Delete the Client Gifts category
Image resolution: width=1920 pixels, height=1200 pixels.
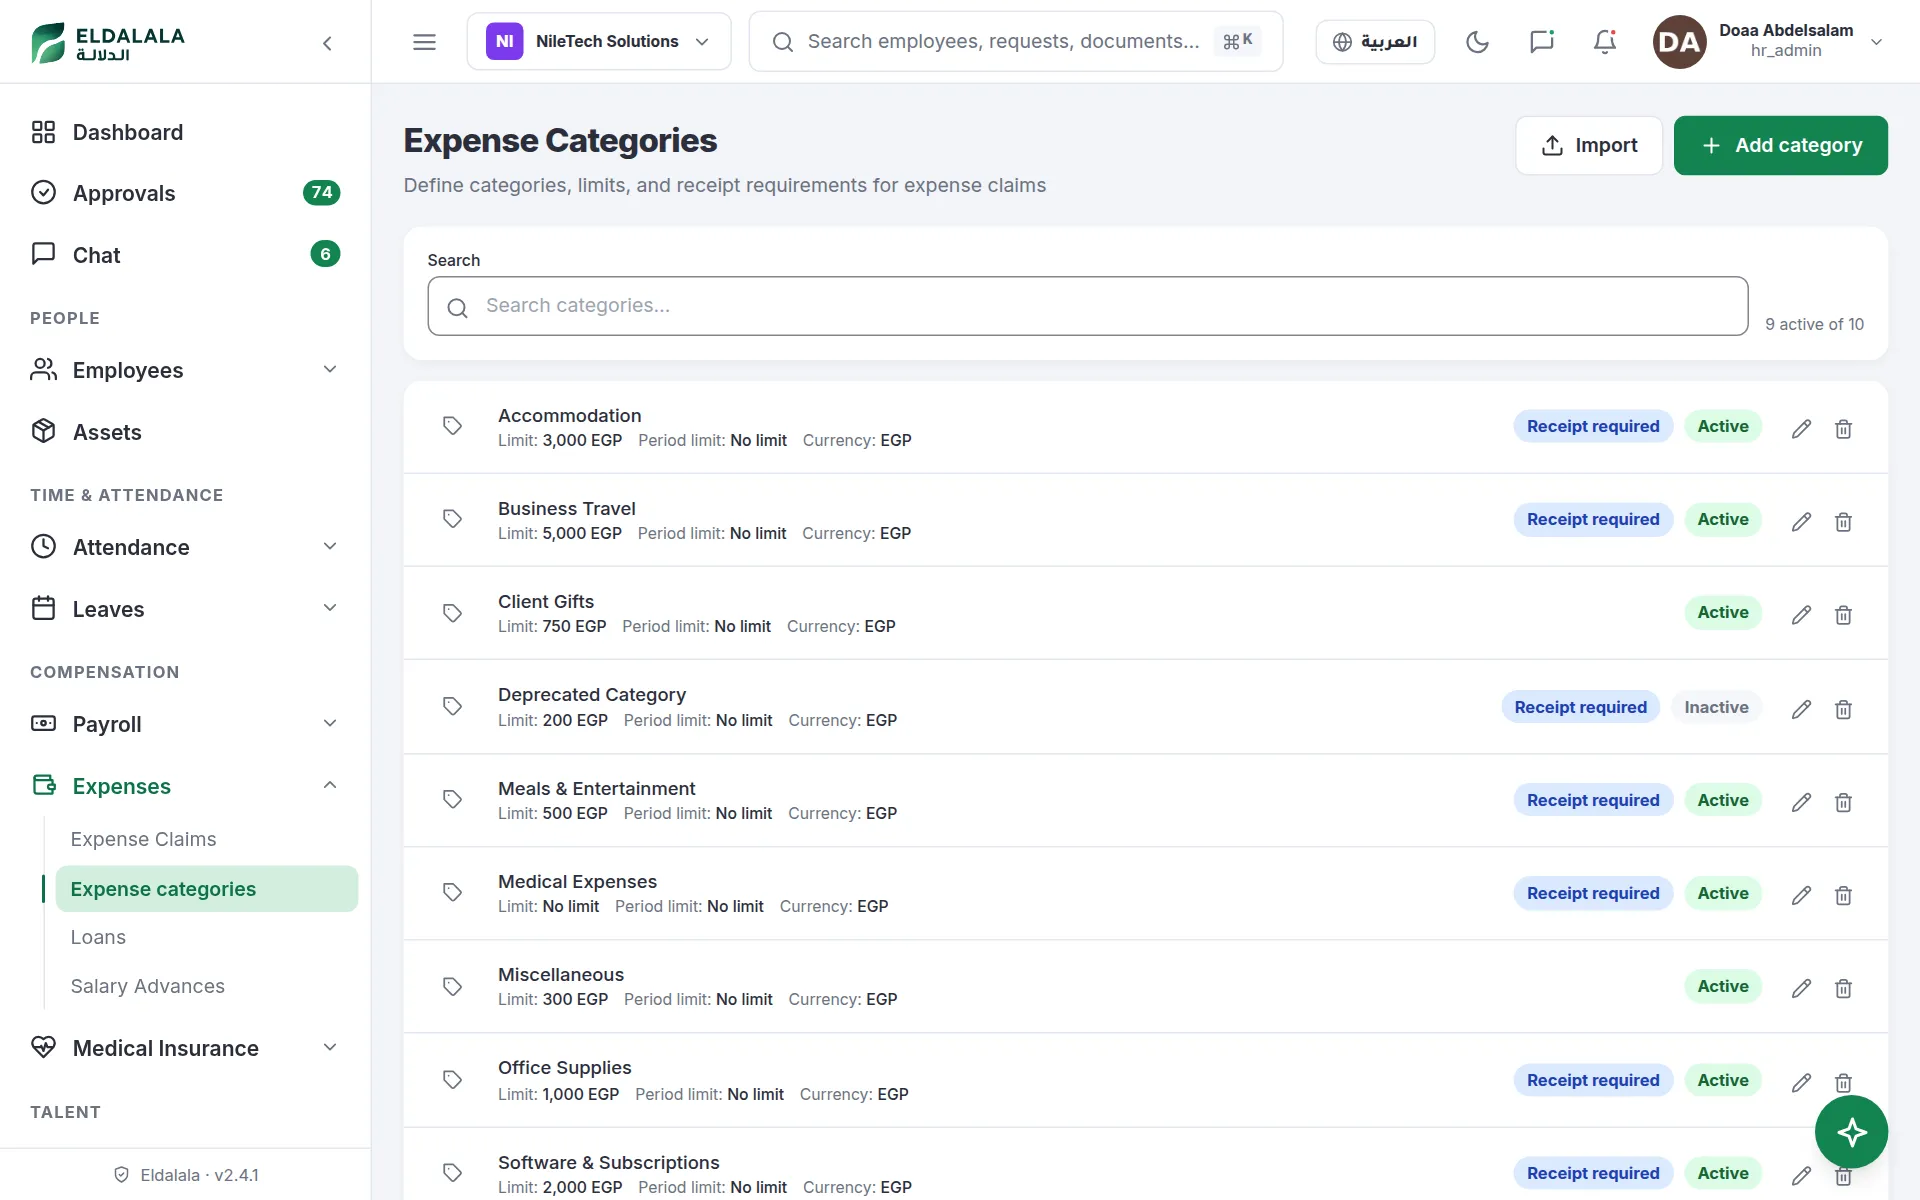[1843, 615]
